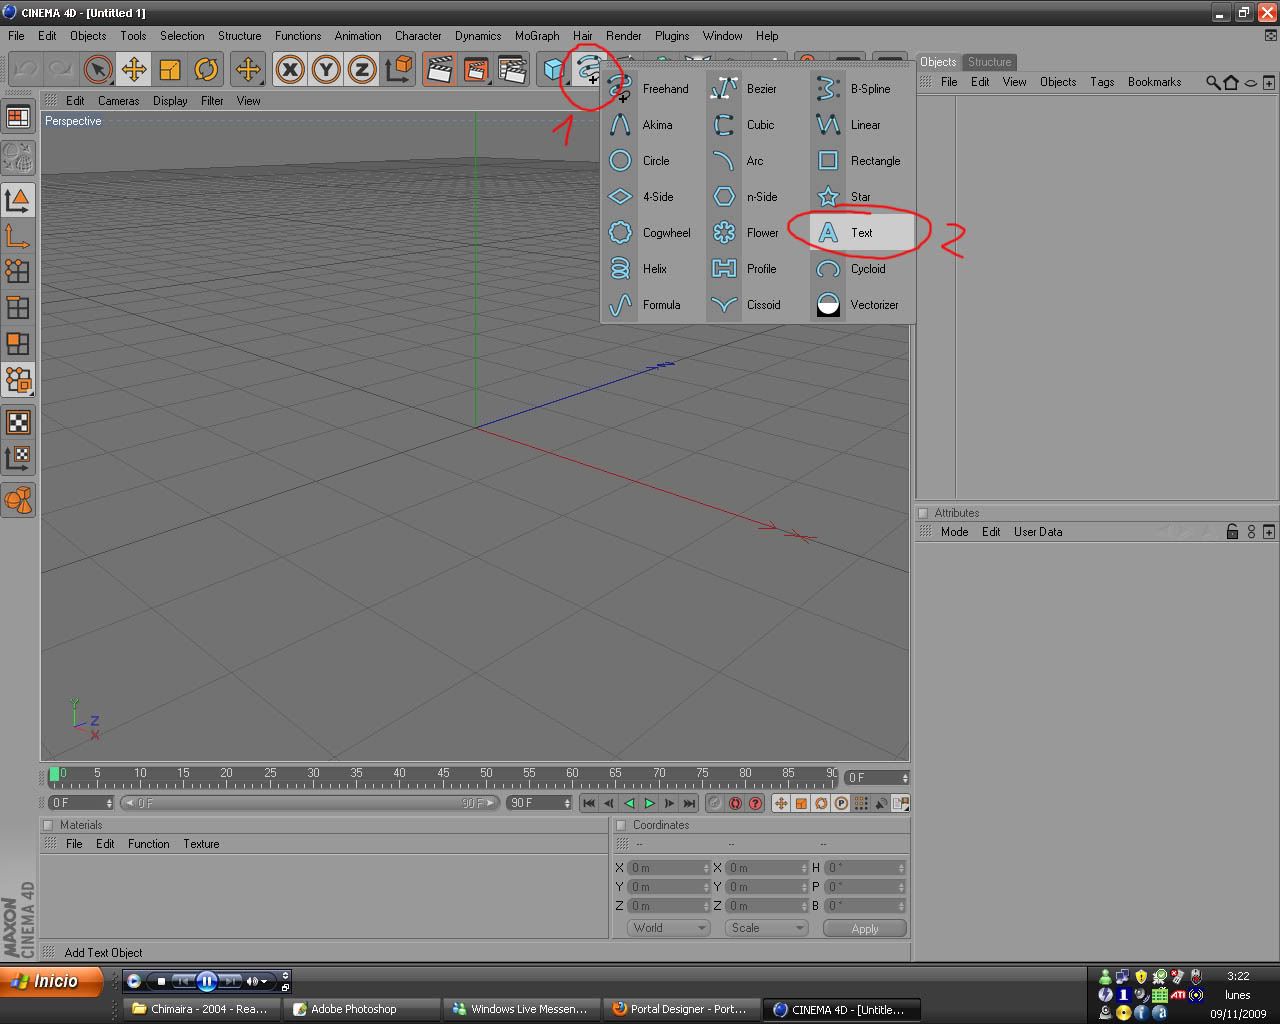Click frame 45 on timeline ruler
The image size is (1280, 1024).
(x=443, y=773)
